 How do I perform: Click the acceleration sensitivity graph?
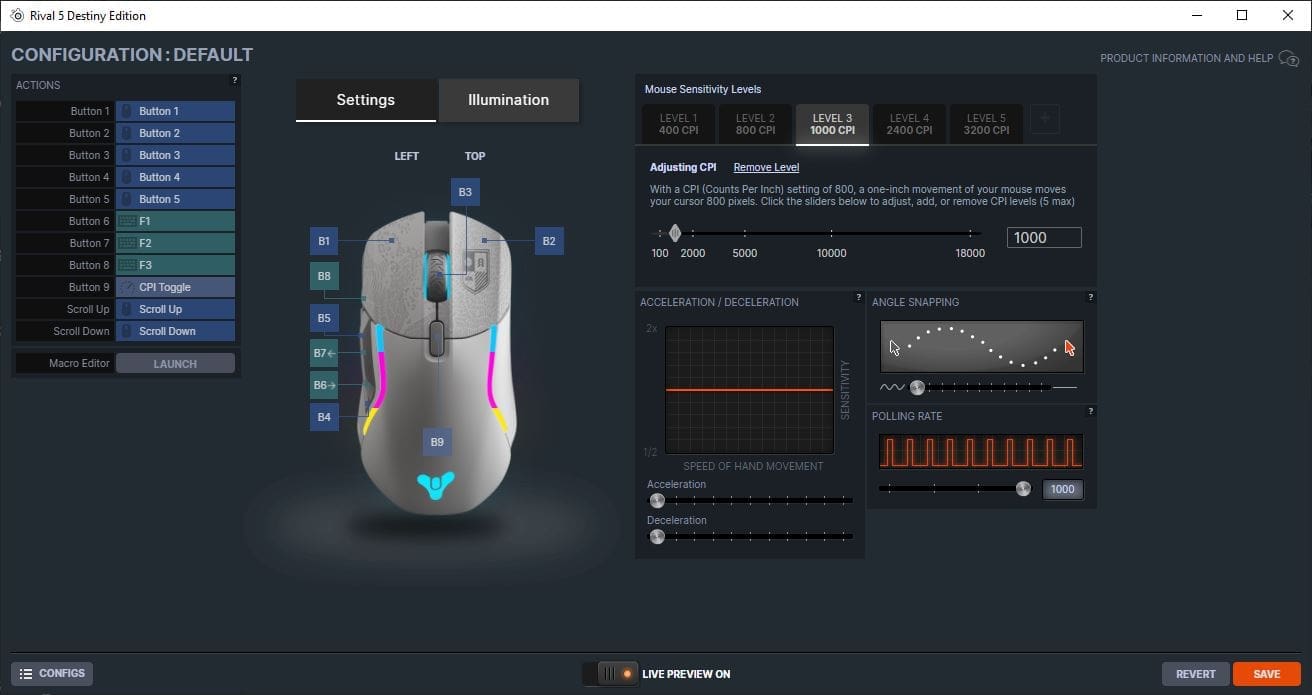(x=750, y=390)
